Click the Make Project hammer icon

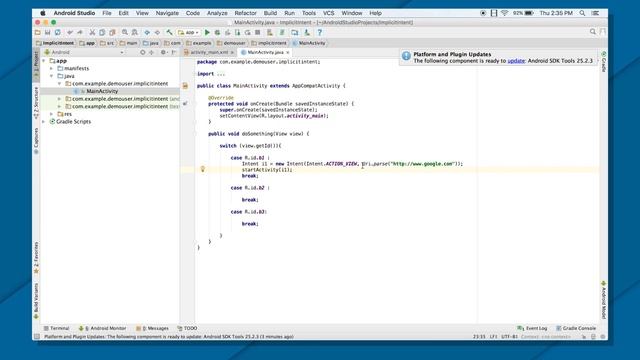click(x=169, y=32)
